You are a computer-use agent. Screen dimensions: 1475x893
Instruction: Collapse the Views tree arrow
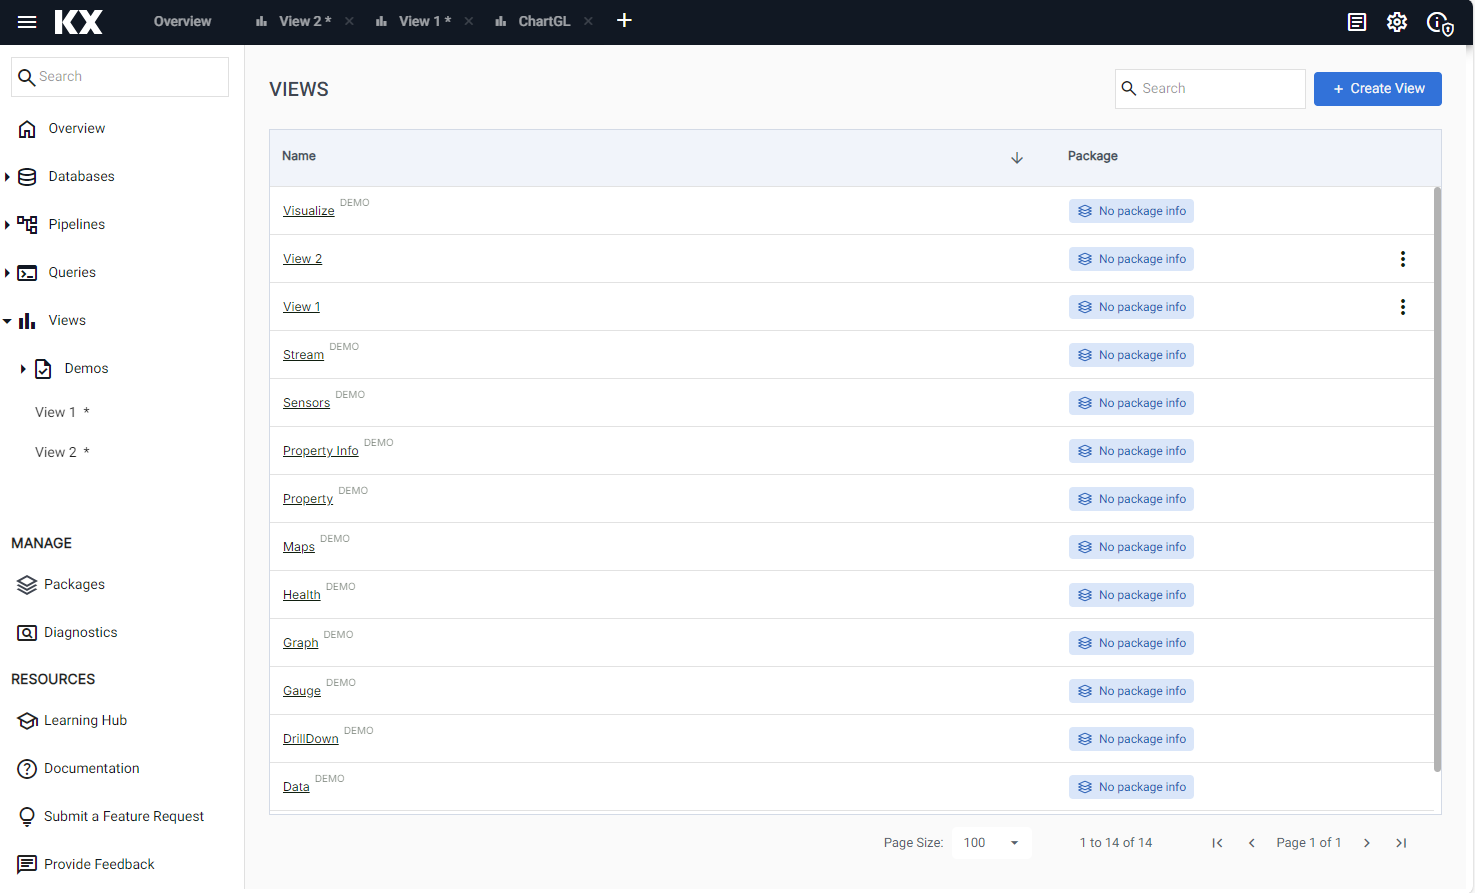(x=7, y=321)
